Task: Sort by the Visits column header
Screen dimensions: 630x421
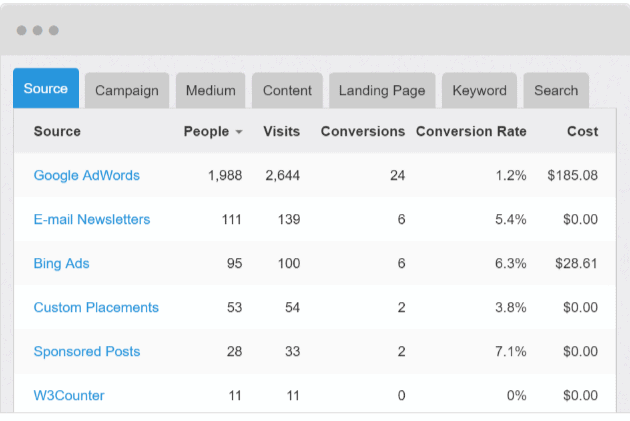Action: click(281, 131)
